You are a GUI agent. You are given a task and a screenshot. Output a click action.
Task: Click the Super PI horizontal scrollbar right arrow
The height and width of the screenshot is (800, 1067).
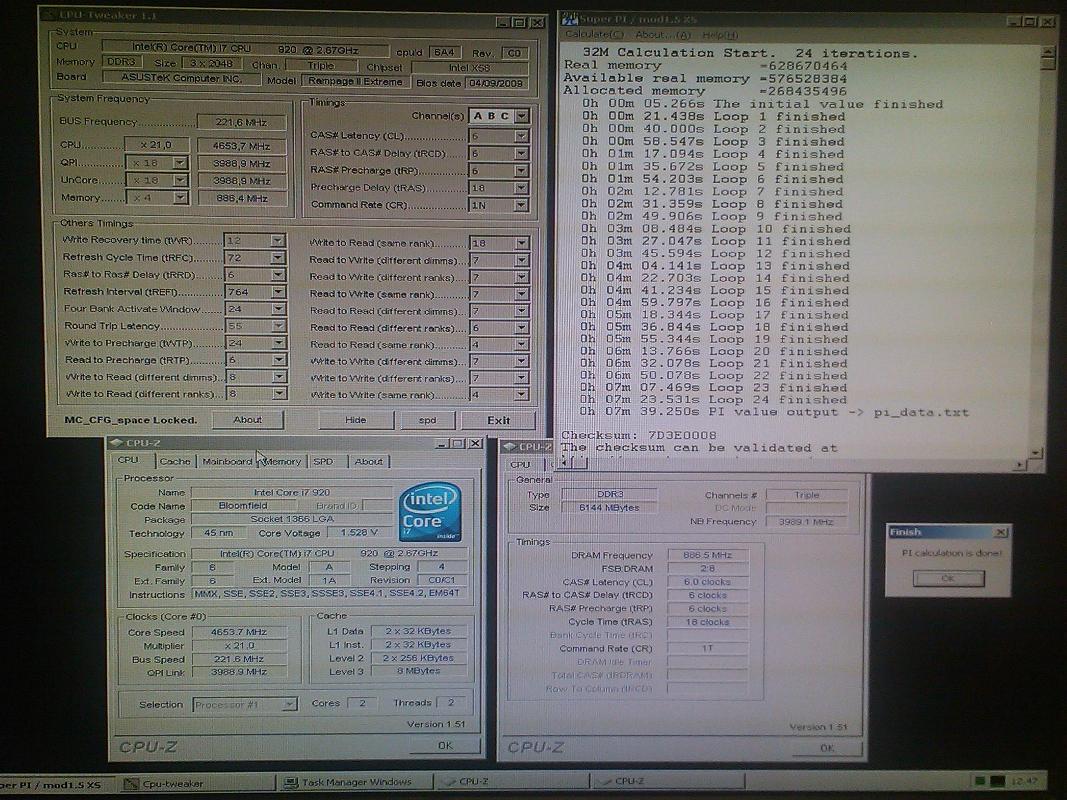click(x=1019, y=465)
